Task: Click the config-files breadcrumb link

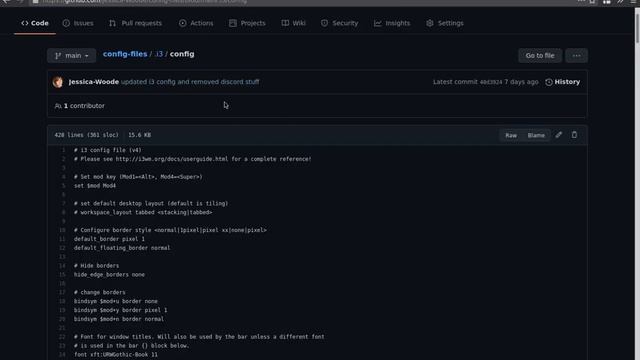Action: (x=125, y=54)
